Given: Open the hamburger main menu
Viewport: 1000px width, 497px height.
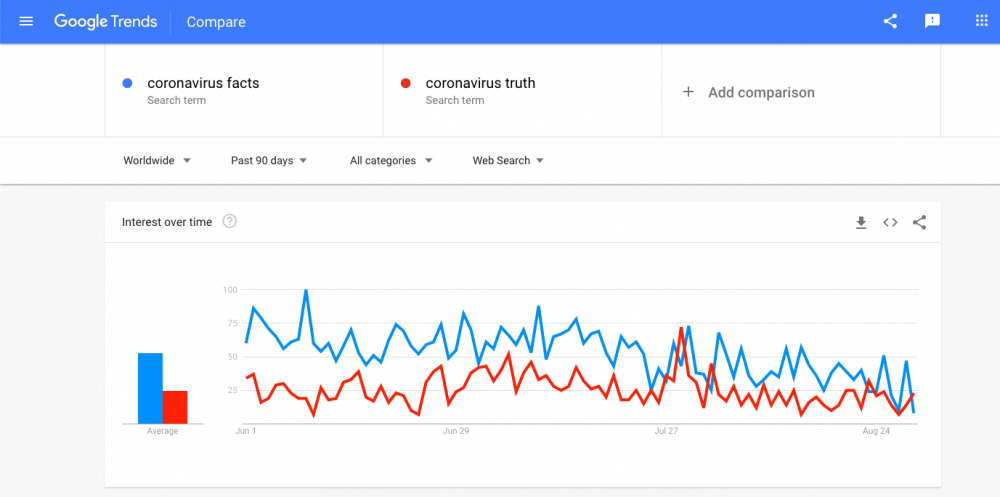Looking at the screenshot, I should [26, 22].
